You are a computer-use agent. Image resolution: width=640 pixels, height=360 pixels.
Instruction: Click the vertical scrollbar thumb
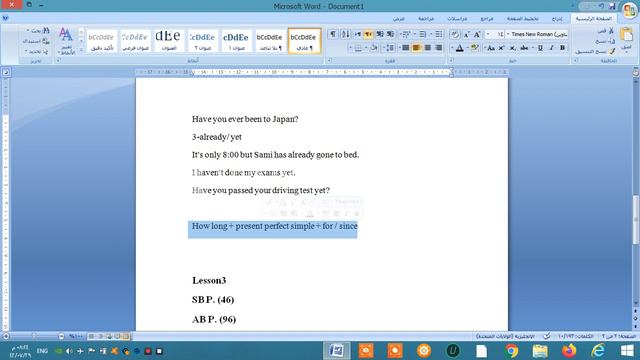(636, 220)
